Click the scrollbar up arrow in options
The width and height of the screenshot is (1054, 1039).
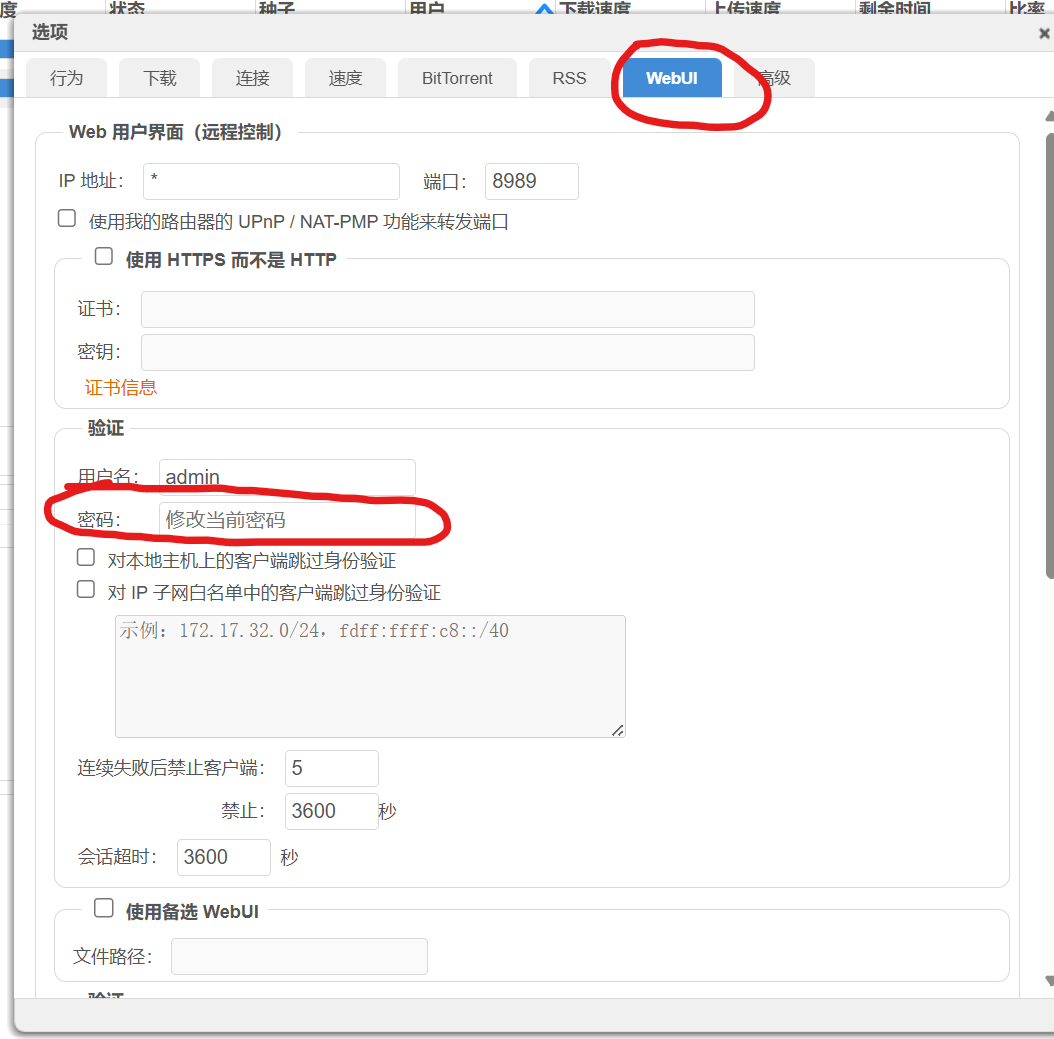click(1048, 115)
